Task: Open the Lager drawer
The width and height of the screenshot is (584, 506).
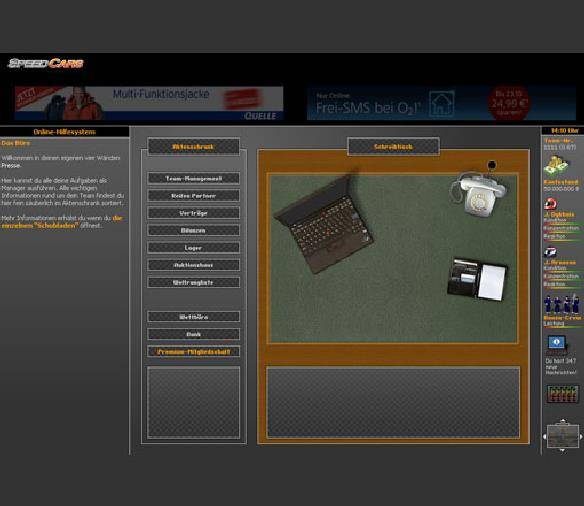Action: pyautogui.click(x=193, y=248)
